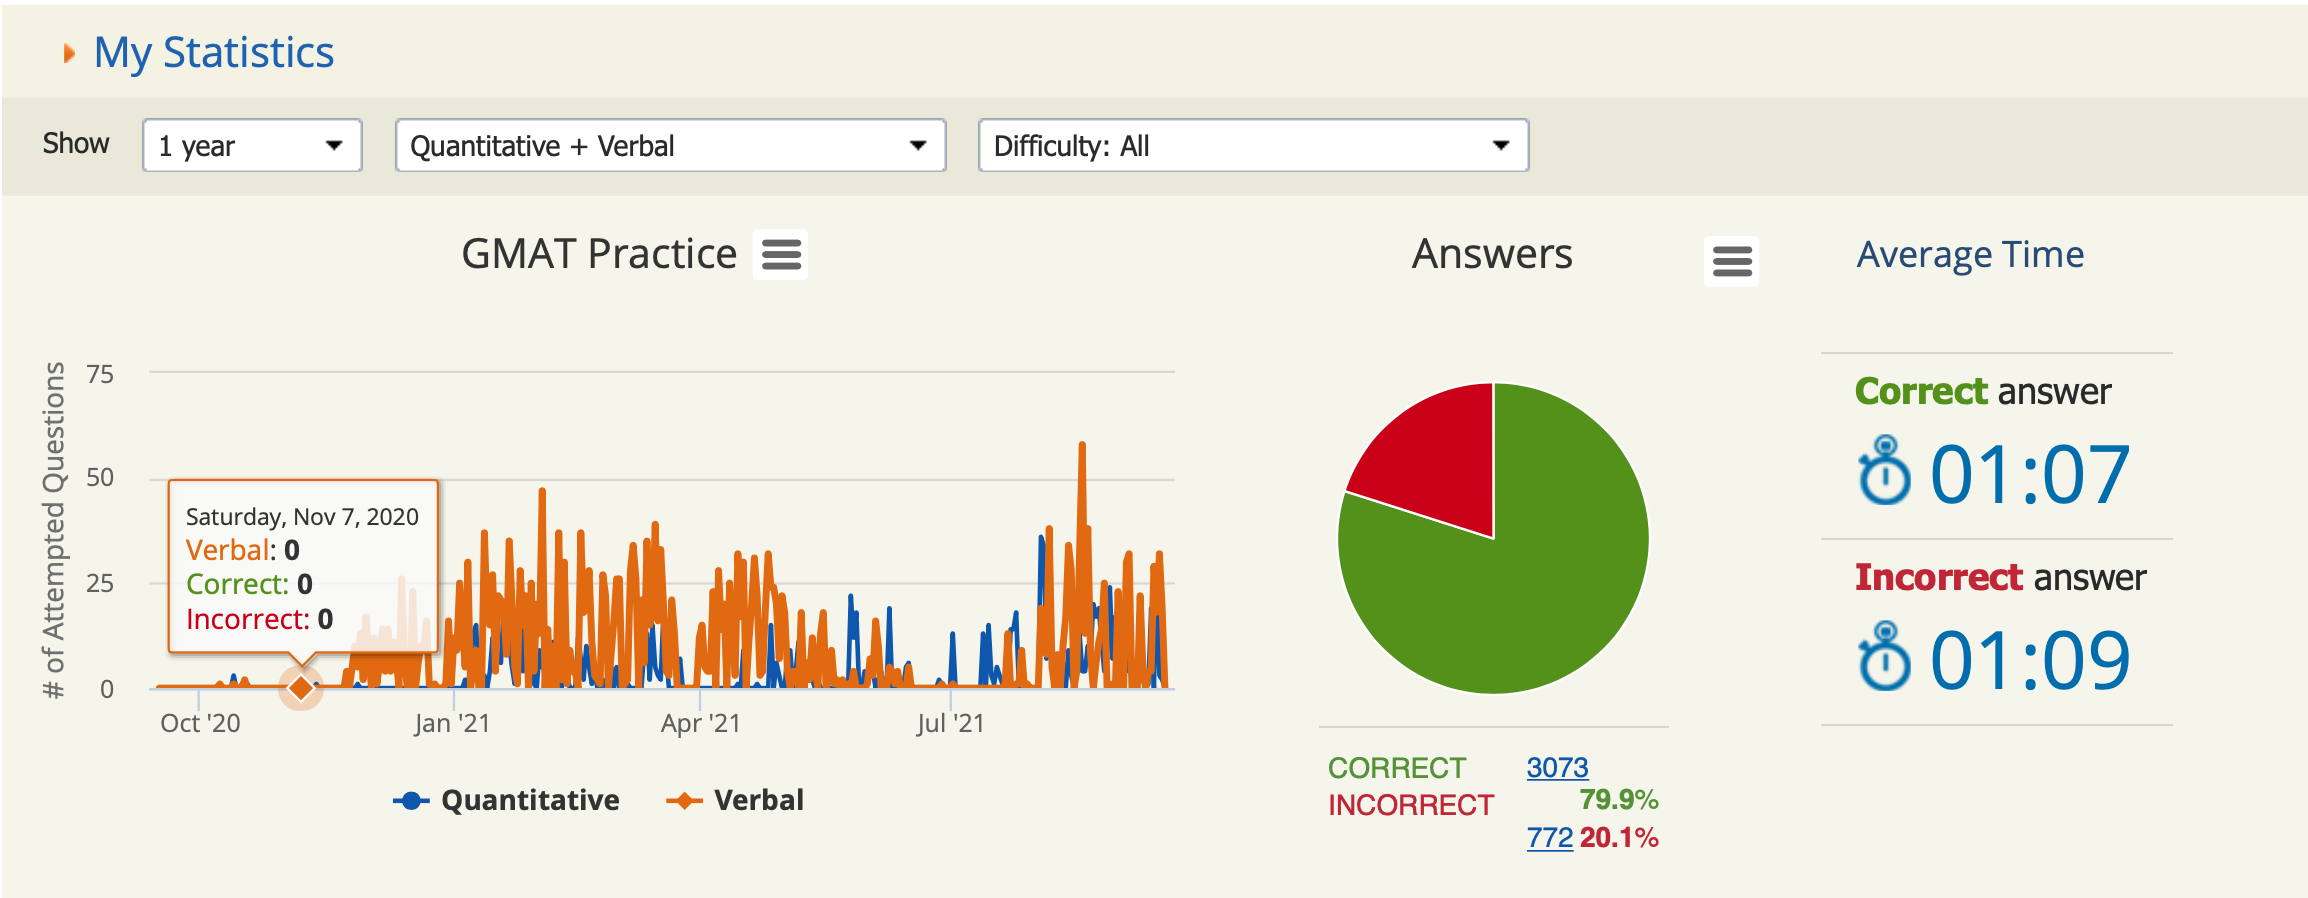
Task: Click the Jul '21 axis label
Action: tap(950, 723)
